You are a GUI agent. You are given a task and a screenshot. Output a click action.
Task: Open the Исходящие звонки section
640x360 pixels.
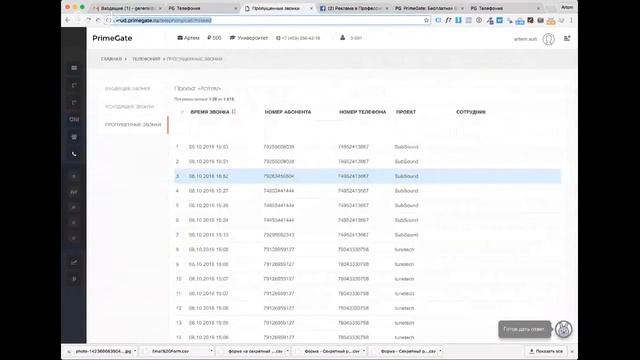pyautogui.click(x=129, y=107)
